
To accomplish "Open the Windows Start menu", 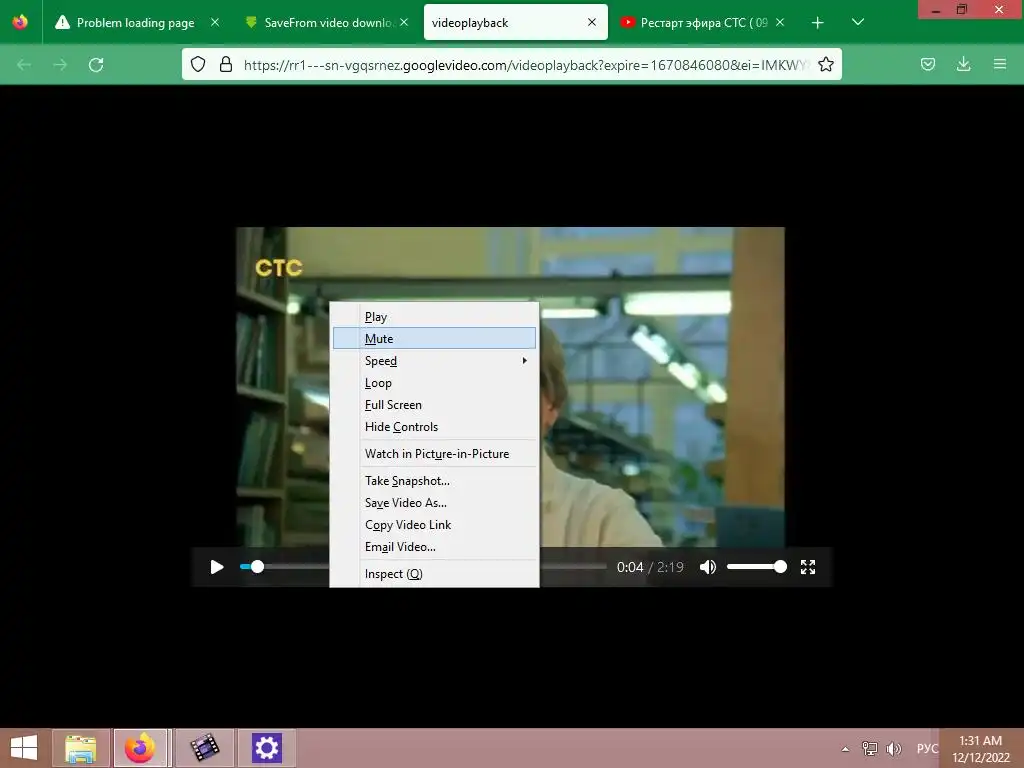I will point(24,748).
